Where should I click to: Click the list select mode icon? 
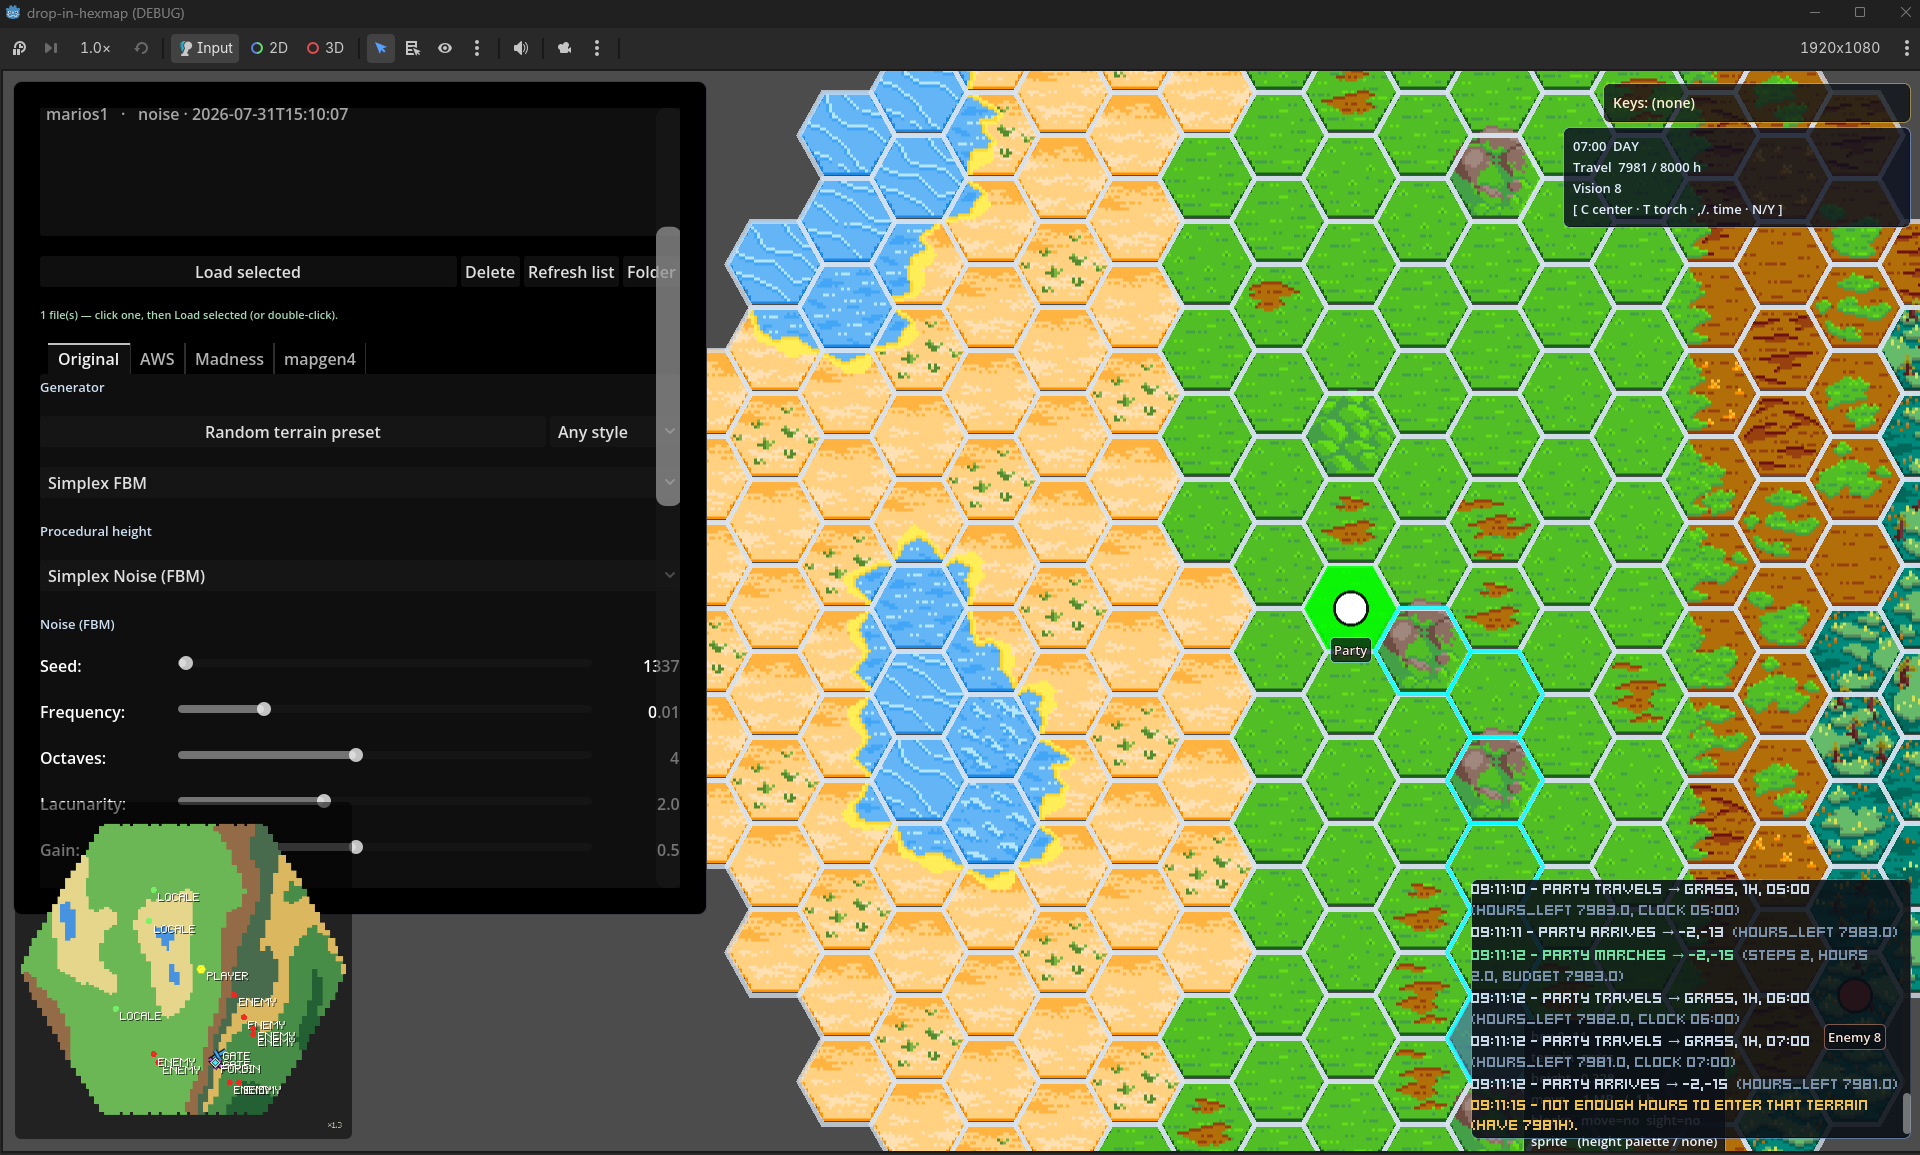[413, 48]
